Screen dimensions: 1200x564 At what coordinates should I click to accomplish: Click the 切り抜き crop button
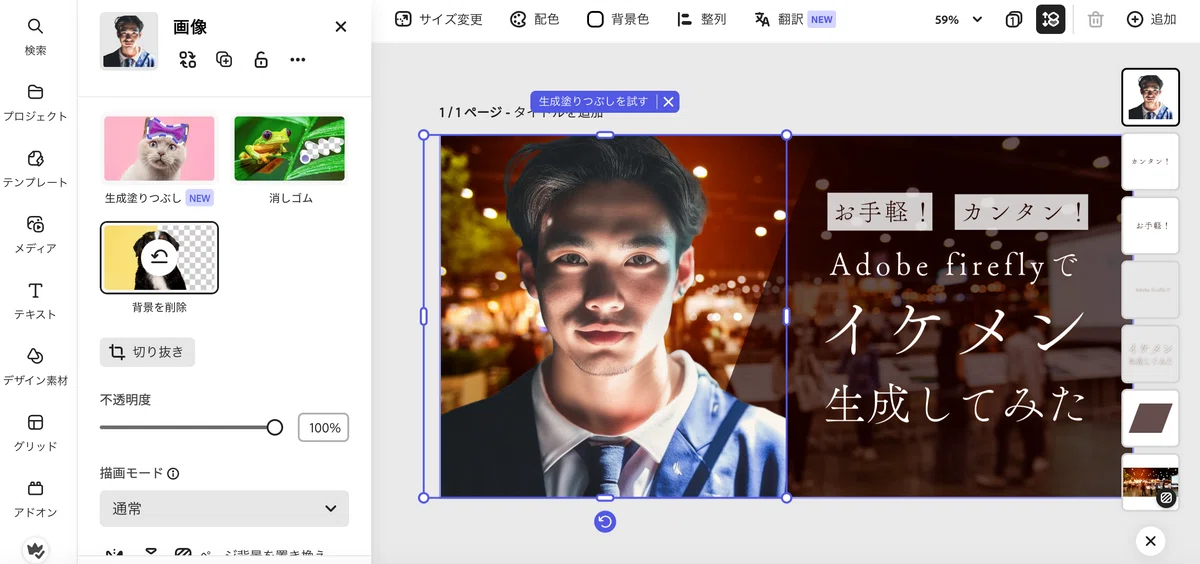147,352
